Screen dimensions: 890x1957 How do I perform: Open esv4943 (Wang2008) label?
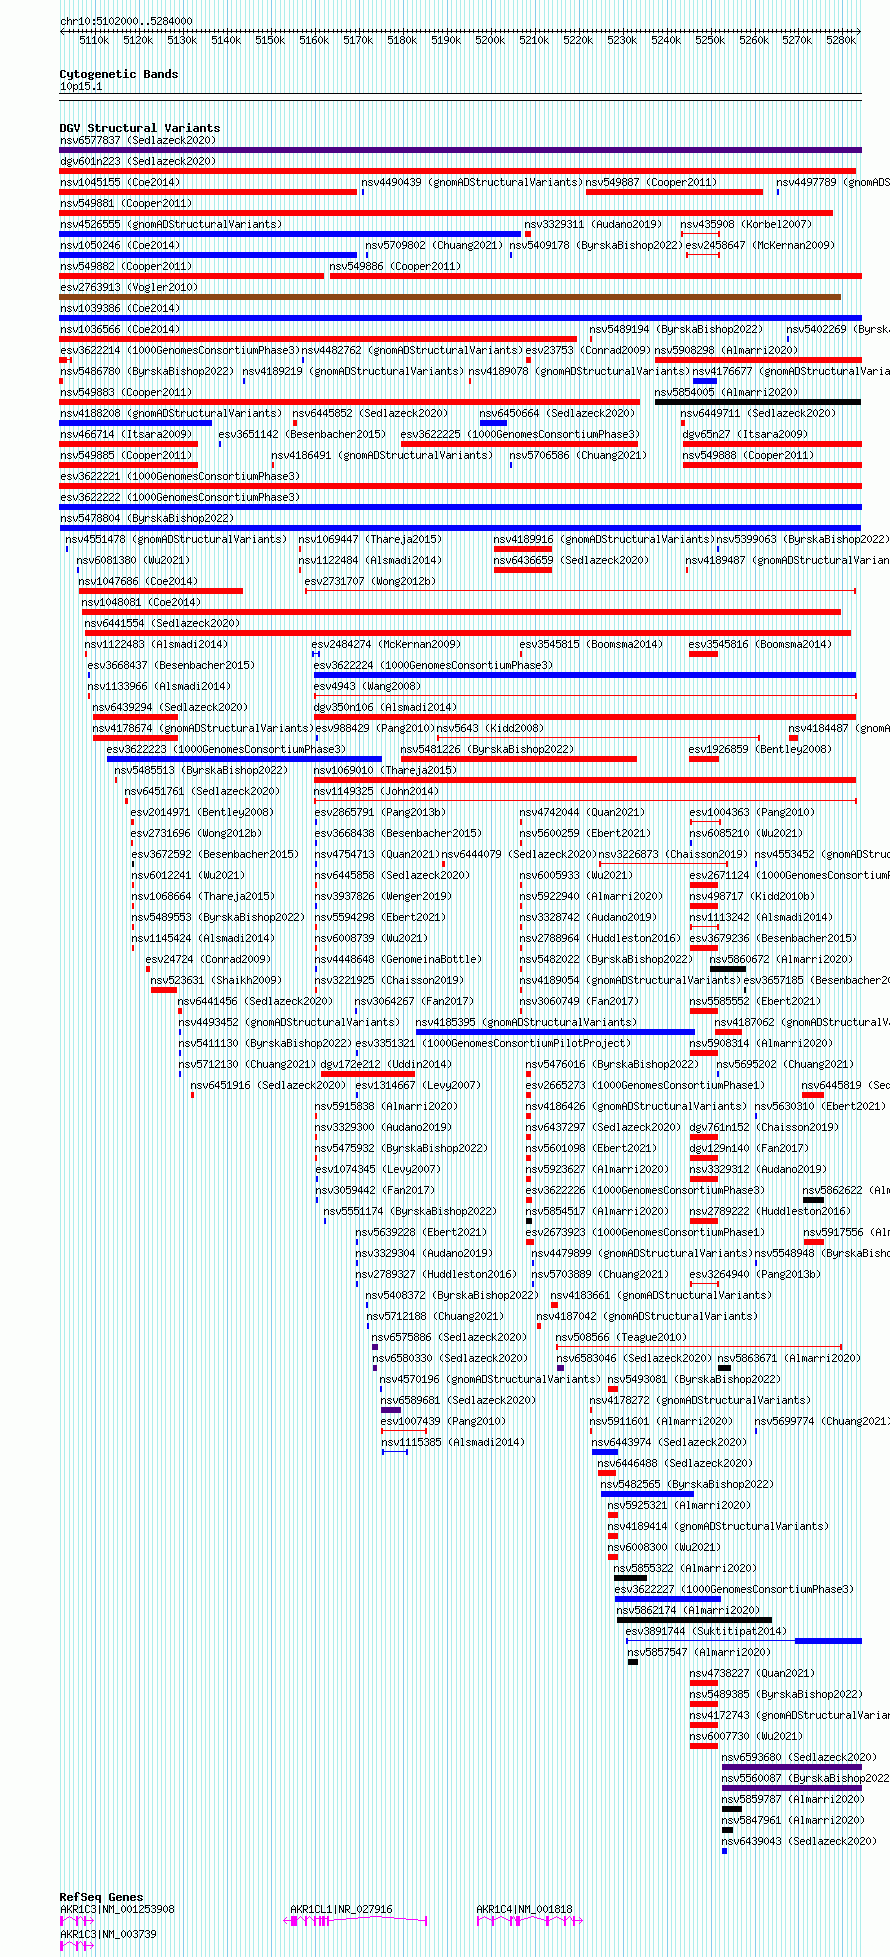click(x=368, y=686)
